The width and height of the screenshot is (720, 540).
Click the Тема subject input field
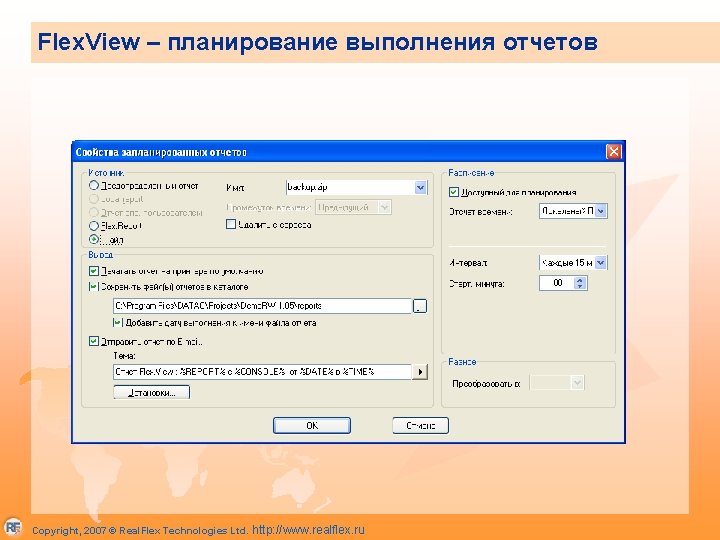[x=263, y=371]
